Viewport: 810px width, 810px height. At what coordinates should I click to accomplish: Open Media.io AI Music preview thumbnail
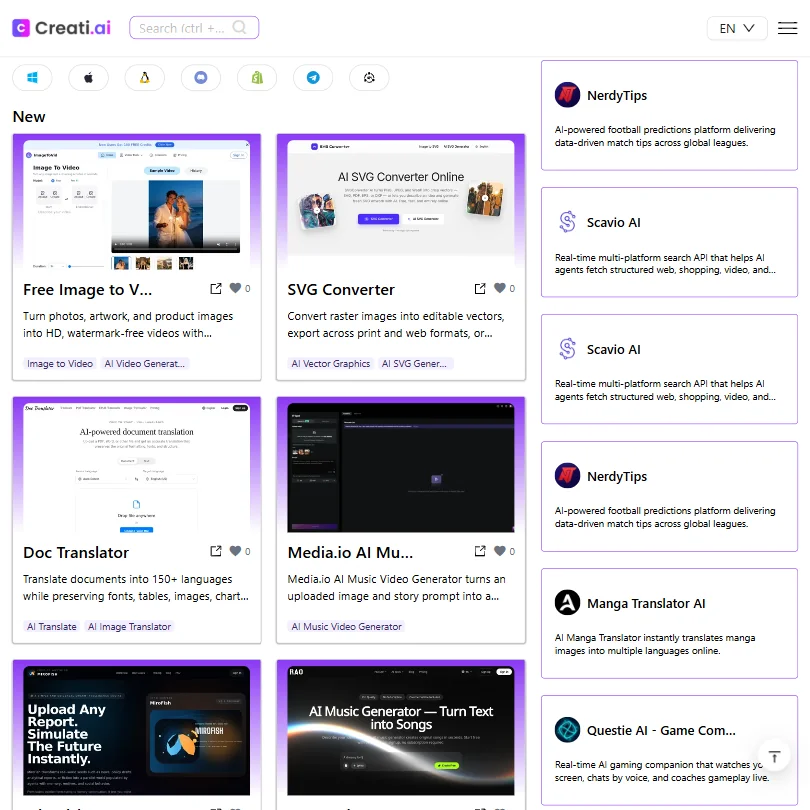[x=401, y=468]
